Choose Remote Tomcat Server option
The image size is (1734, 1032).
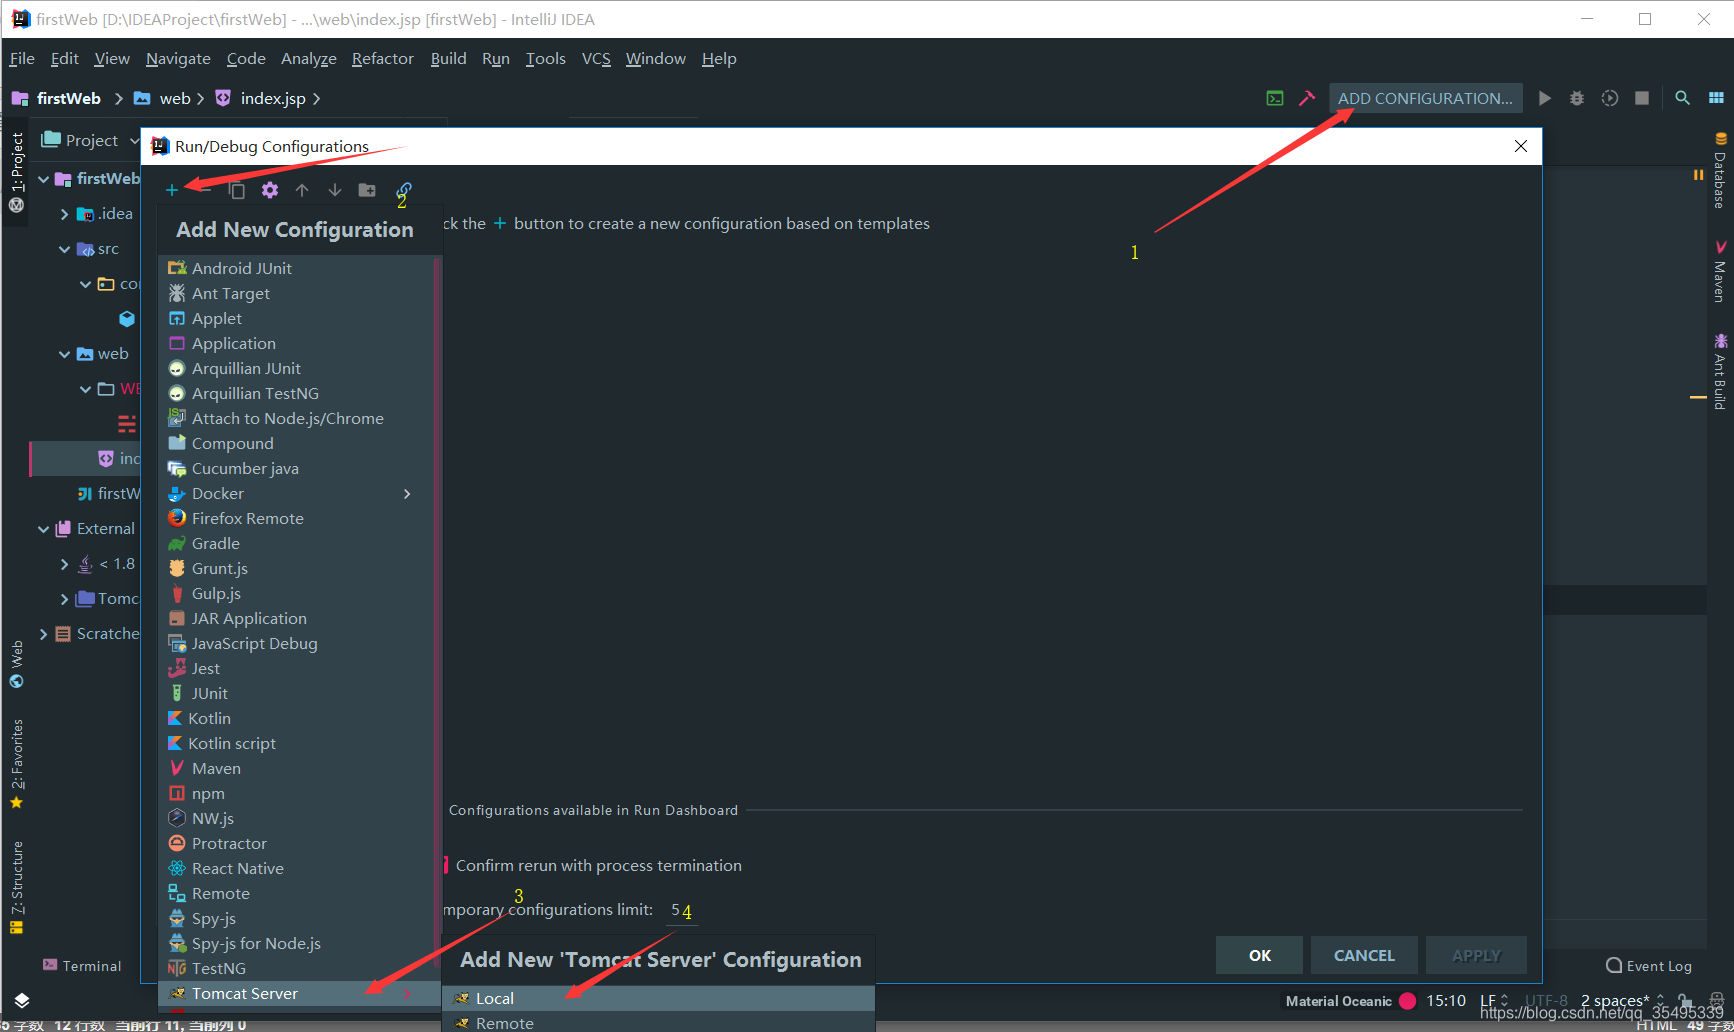point(658,1022)
